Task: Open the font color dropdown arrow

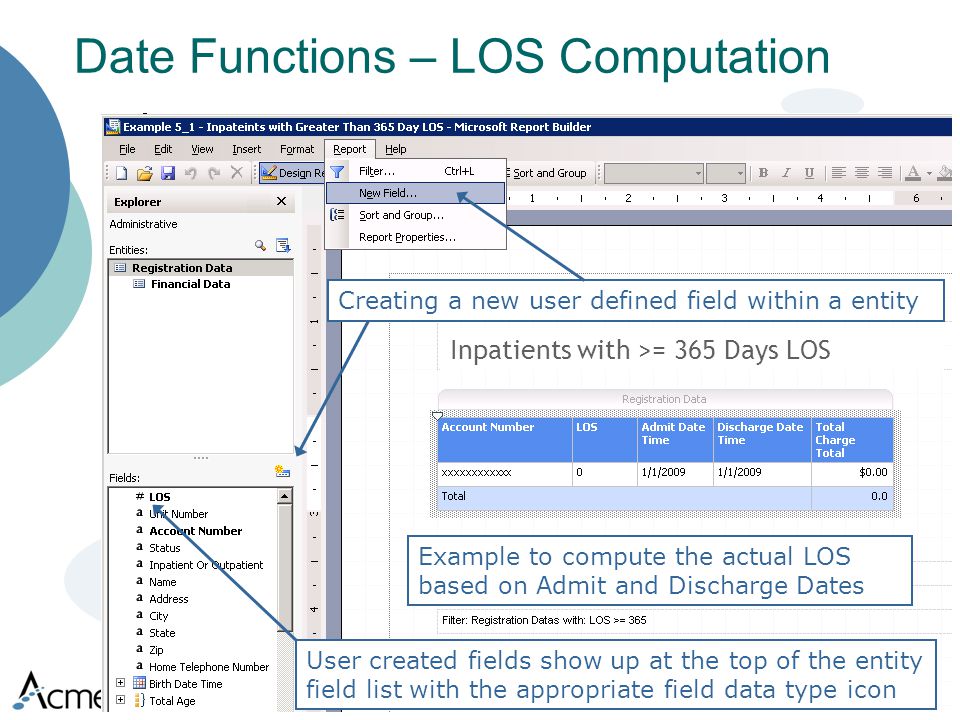Action: point(929,174)
